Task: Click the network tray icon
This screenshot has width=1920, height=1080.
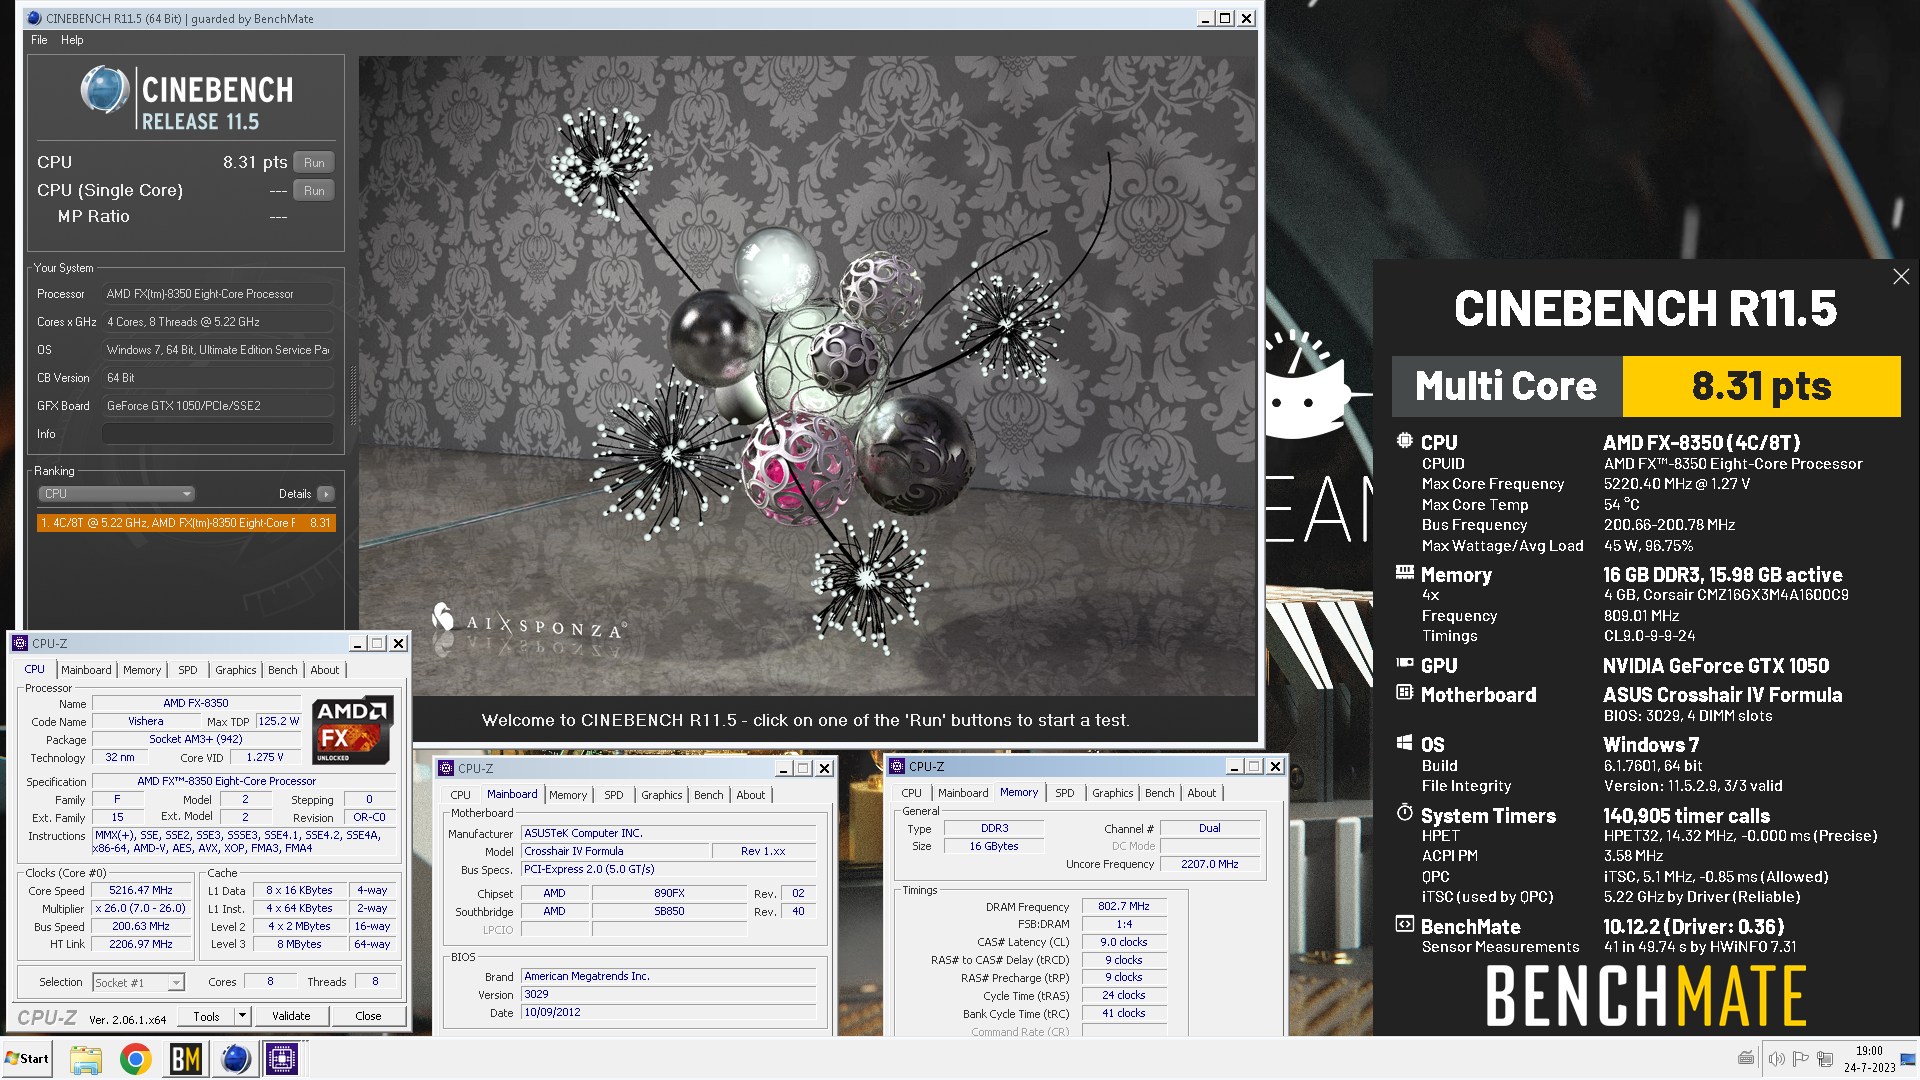Action: [x=1825, y=1058]
